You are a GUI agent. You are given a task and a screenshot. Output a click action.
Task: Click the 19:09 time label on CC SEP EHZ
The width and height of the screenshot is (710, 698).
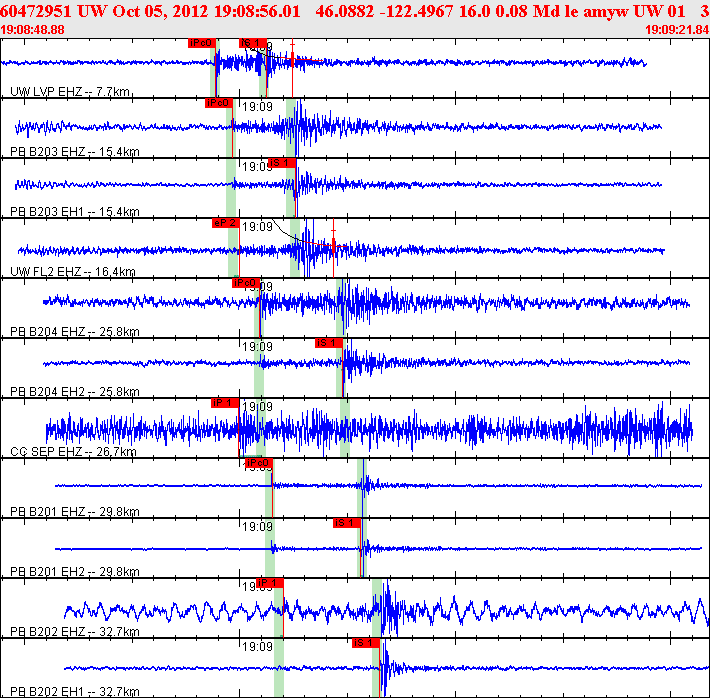(x=258, y=407)
